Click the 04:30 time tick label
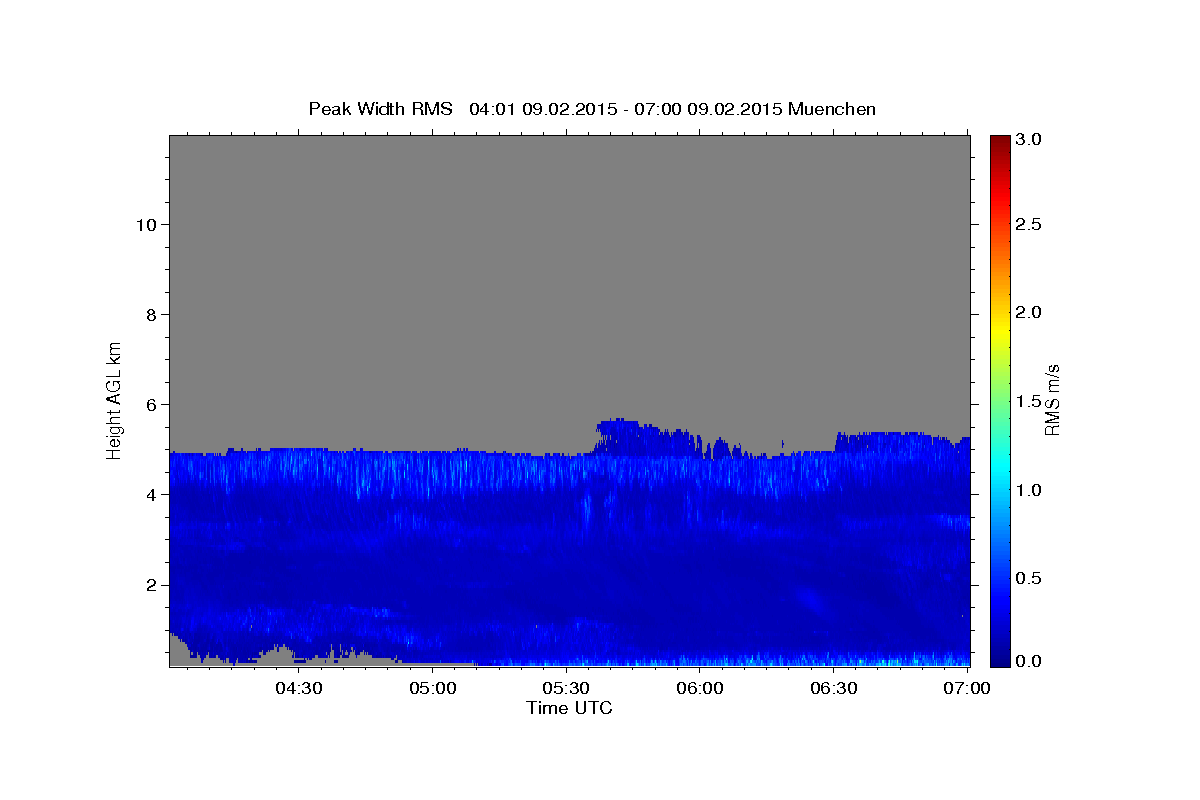Image resolution: width=1200 pixels, height=800 pixels. (298, 688)
